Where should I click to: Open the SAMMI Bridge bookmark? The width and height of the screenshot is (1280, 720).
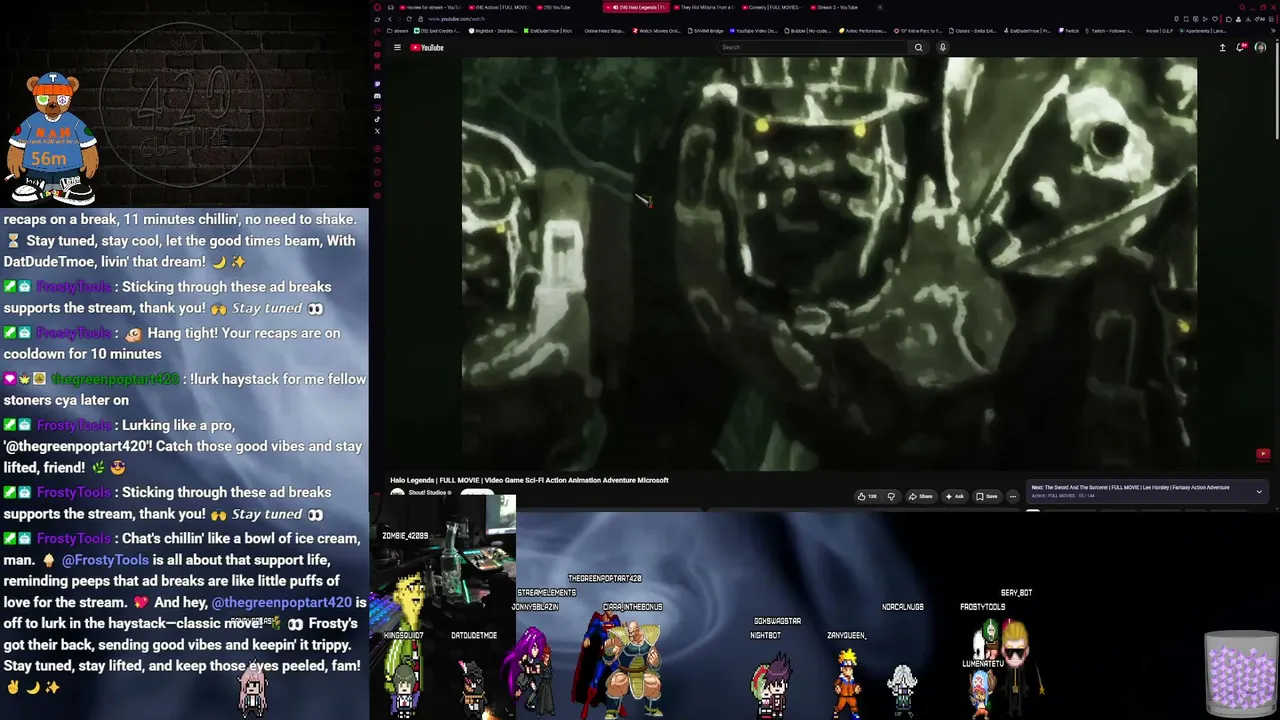pyautogui.click(x=706, y=31)
